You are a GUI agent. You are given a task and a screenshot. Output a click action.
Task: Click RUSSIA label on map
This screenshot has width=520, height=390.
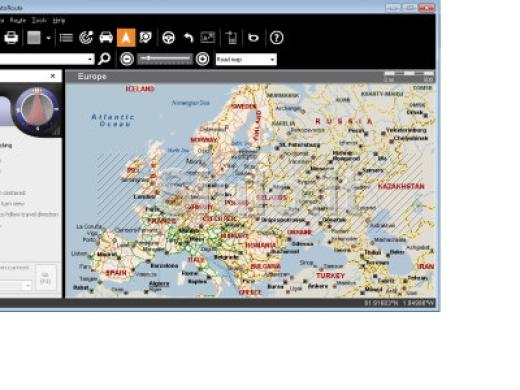pyautogui.click(x=344, y=121)
